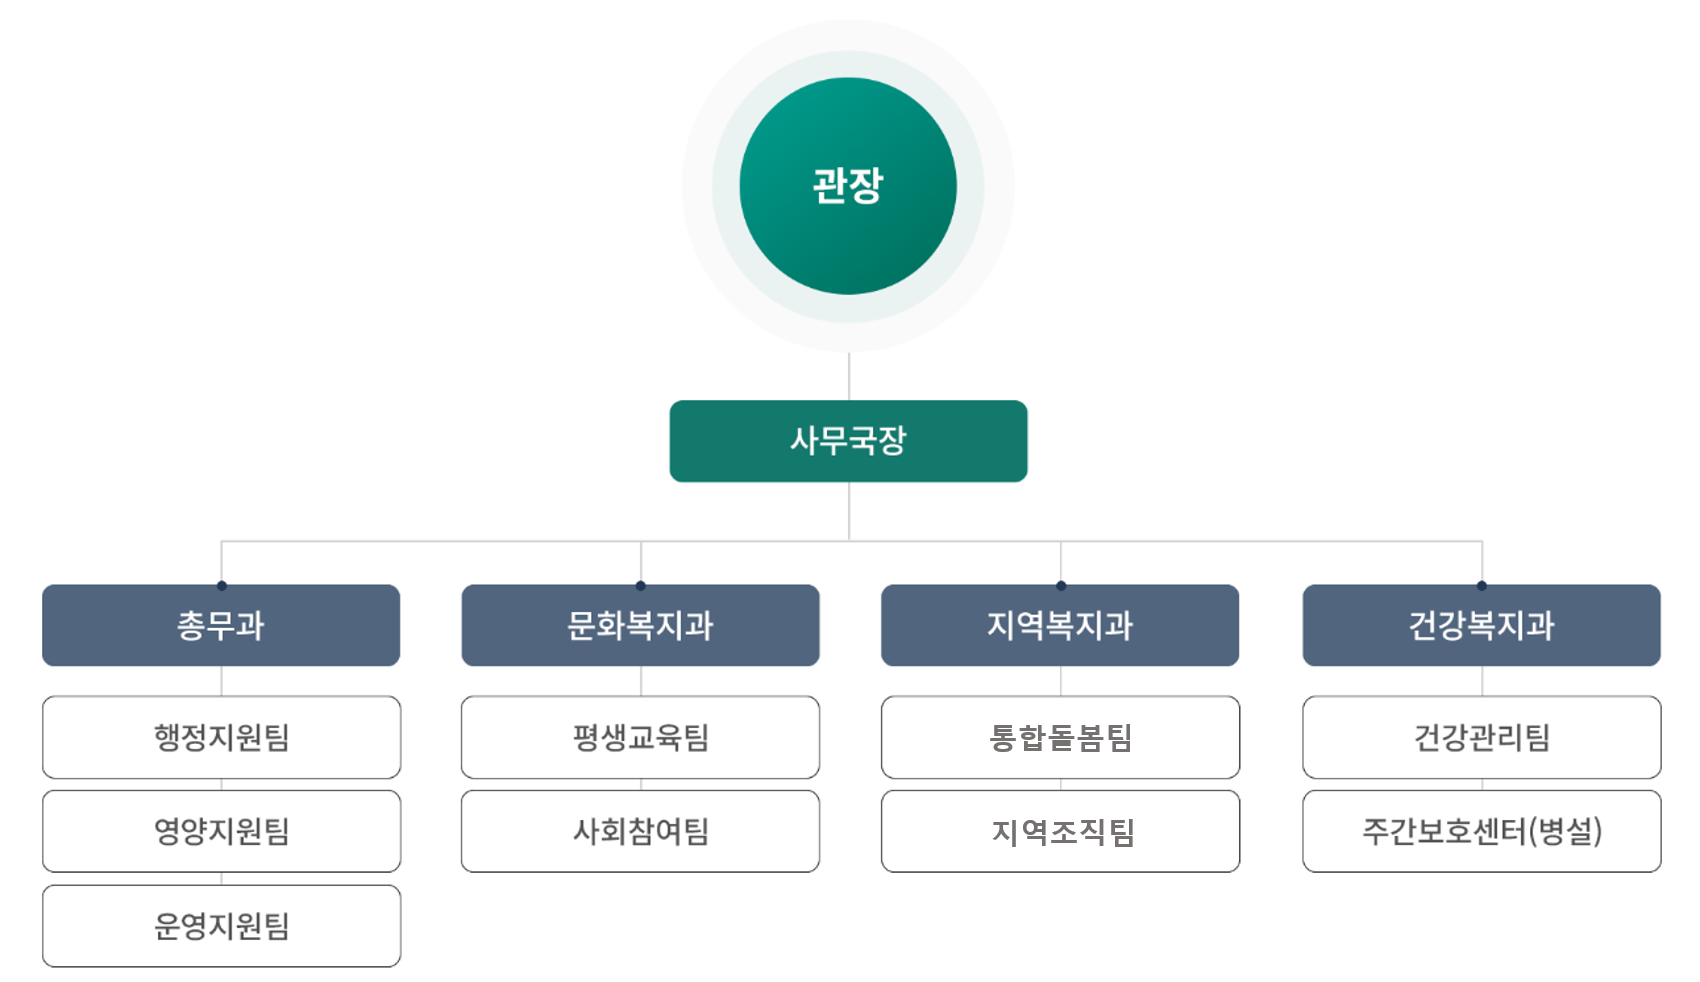
Task: Select the 지역조직팀 team box
Action: (x=1060, y=831)
